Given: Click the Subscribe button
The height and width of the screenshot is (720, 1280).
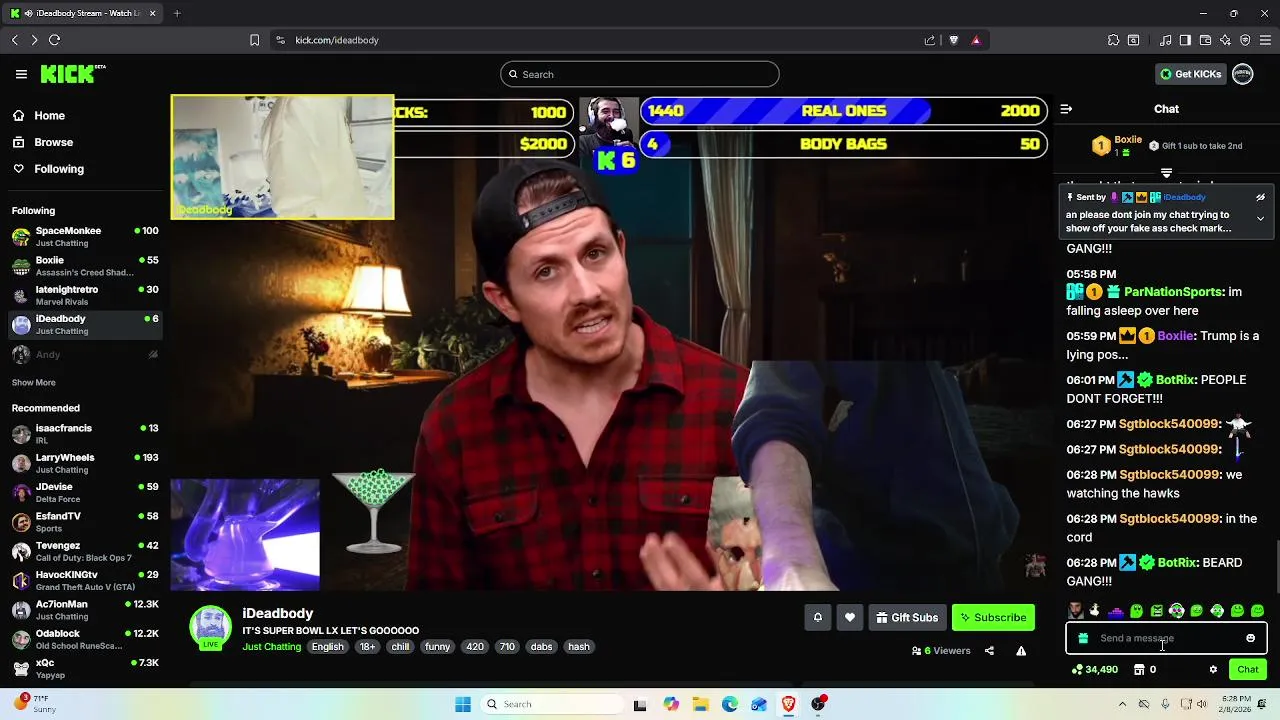Looking at the screenshot, I should pyautogui.click(x=993, y=618).
